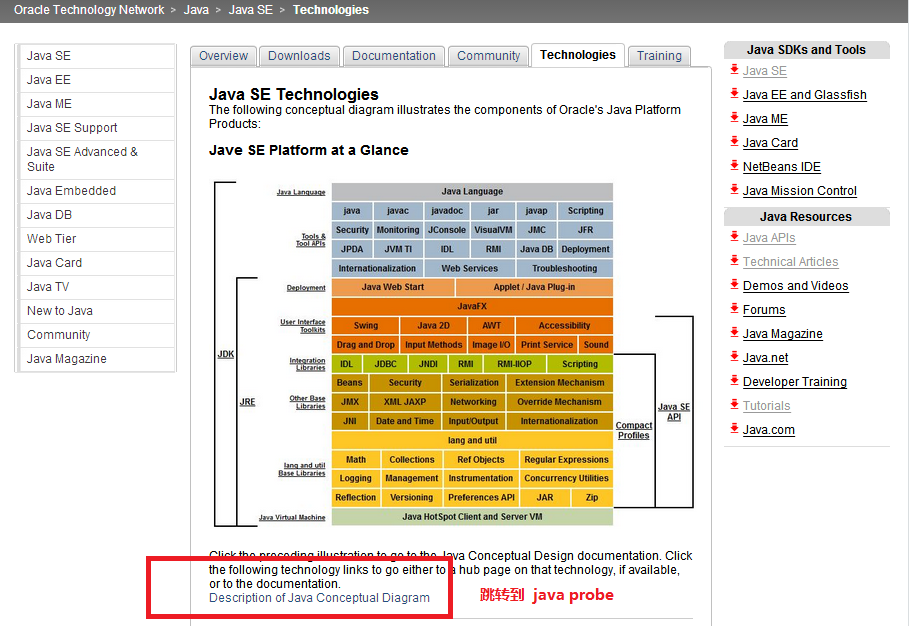The width and height of the screenshot is (909, 626).
Task: Click the Regular Expressions box
Action: click(566, 460)
